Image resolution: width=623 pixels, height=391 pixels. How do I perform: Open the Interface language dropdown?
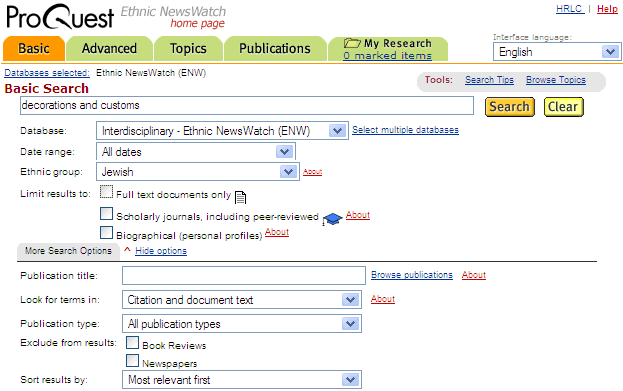557,52
